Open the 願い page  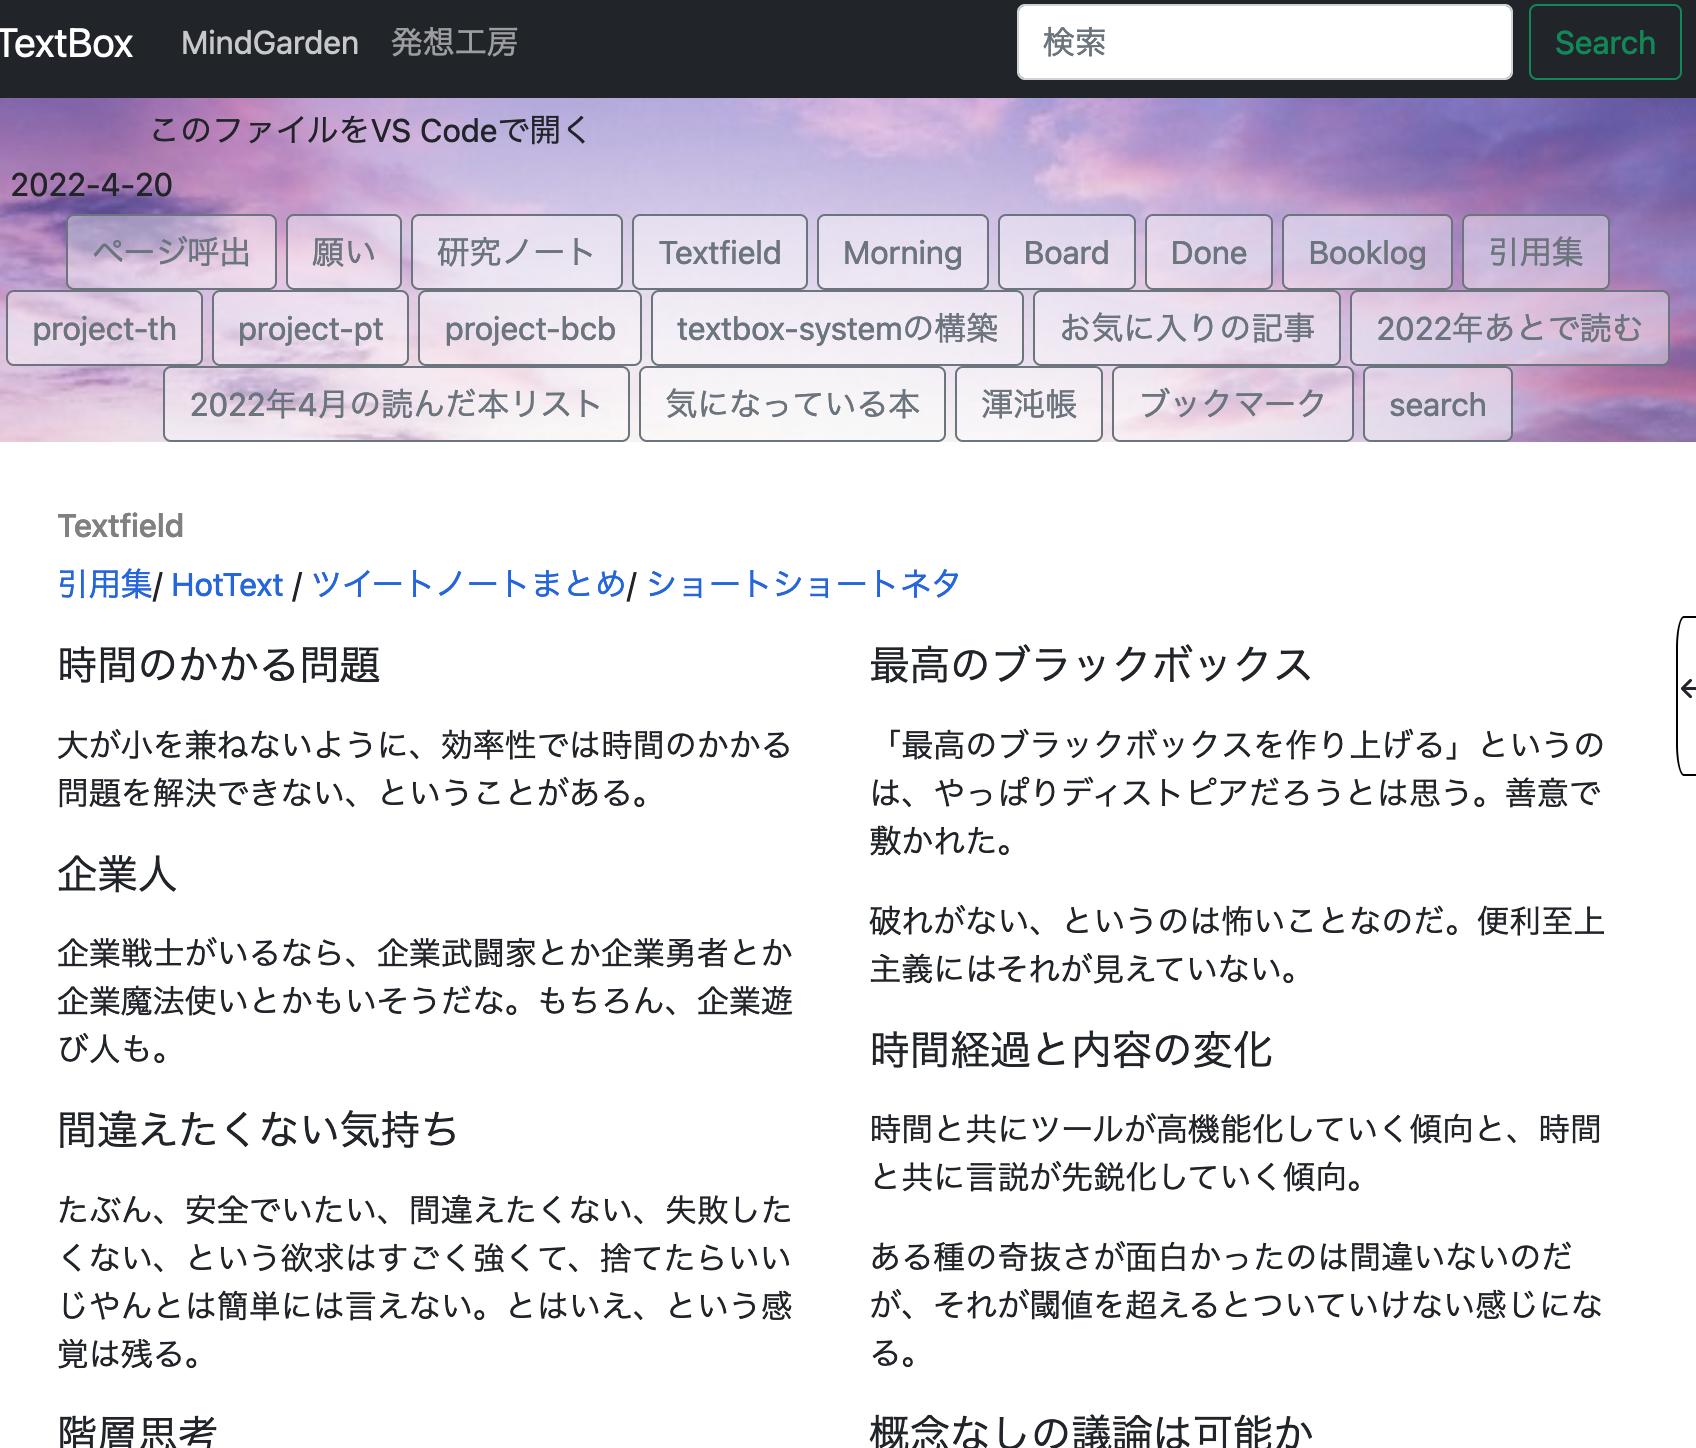(343, 252)
